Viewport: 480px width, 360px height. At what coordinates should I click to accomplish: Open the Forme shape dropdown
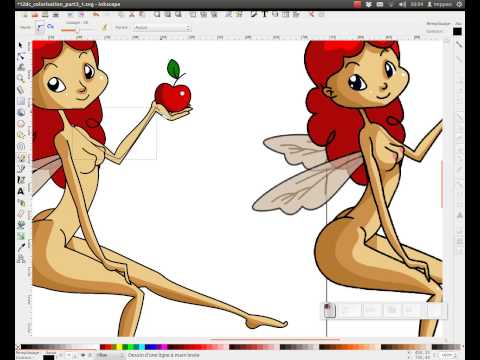click(x=162, y=28)
